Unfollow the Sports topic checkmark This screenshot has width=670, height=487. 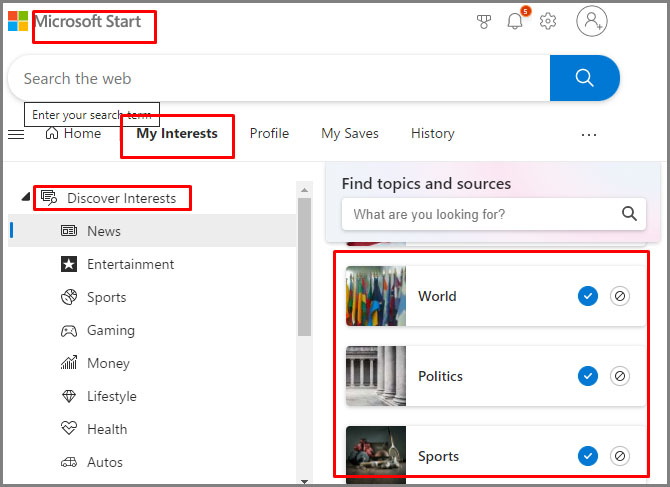click(588, 456)
